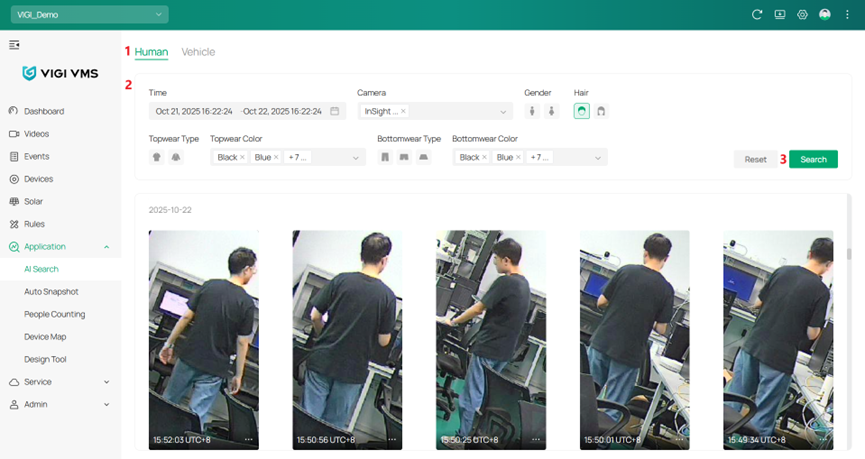Remove the Black tag from Bottomwear Color

[x=485, y=158]
